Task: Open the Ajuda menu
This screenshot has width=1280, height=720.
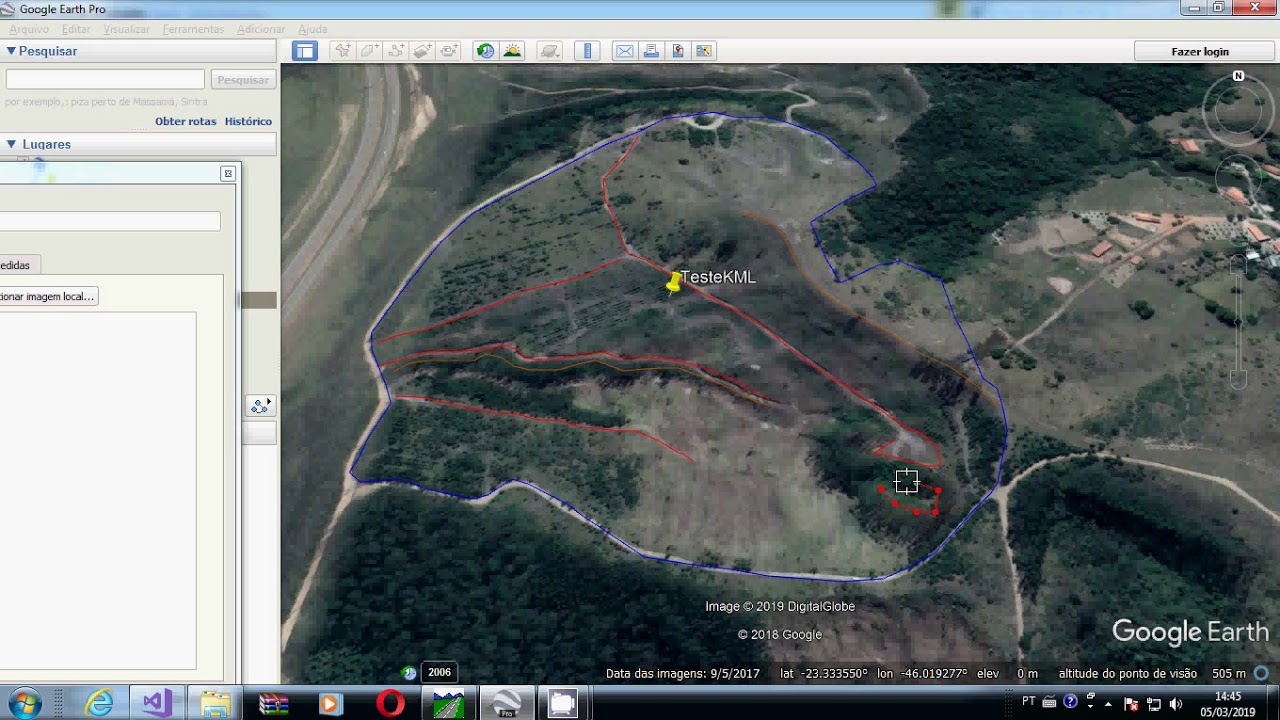Action: 312,29
